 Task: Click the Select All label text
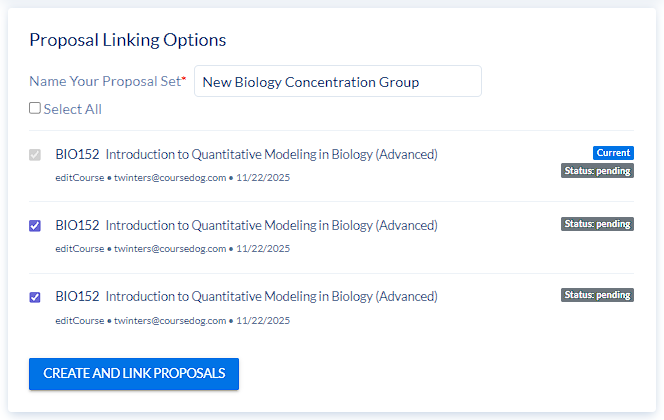72,109
